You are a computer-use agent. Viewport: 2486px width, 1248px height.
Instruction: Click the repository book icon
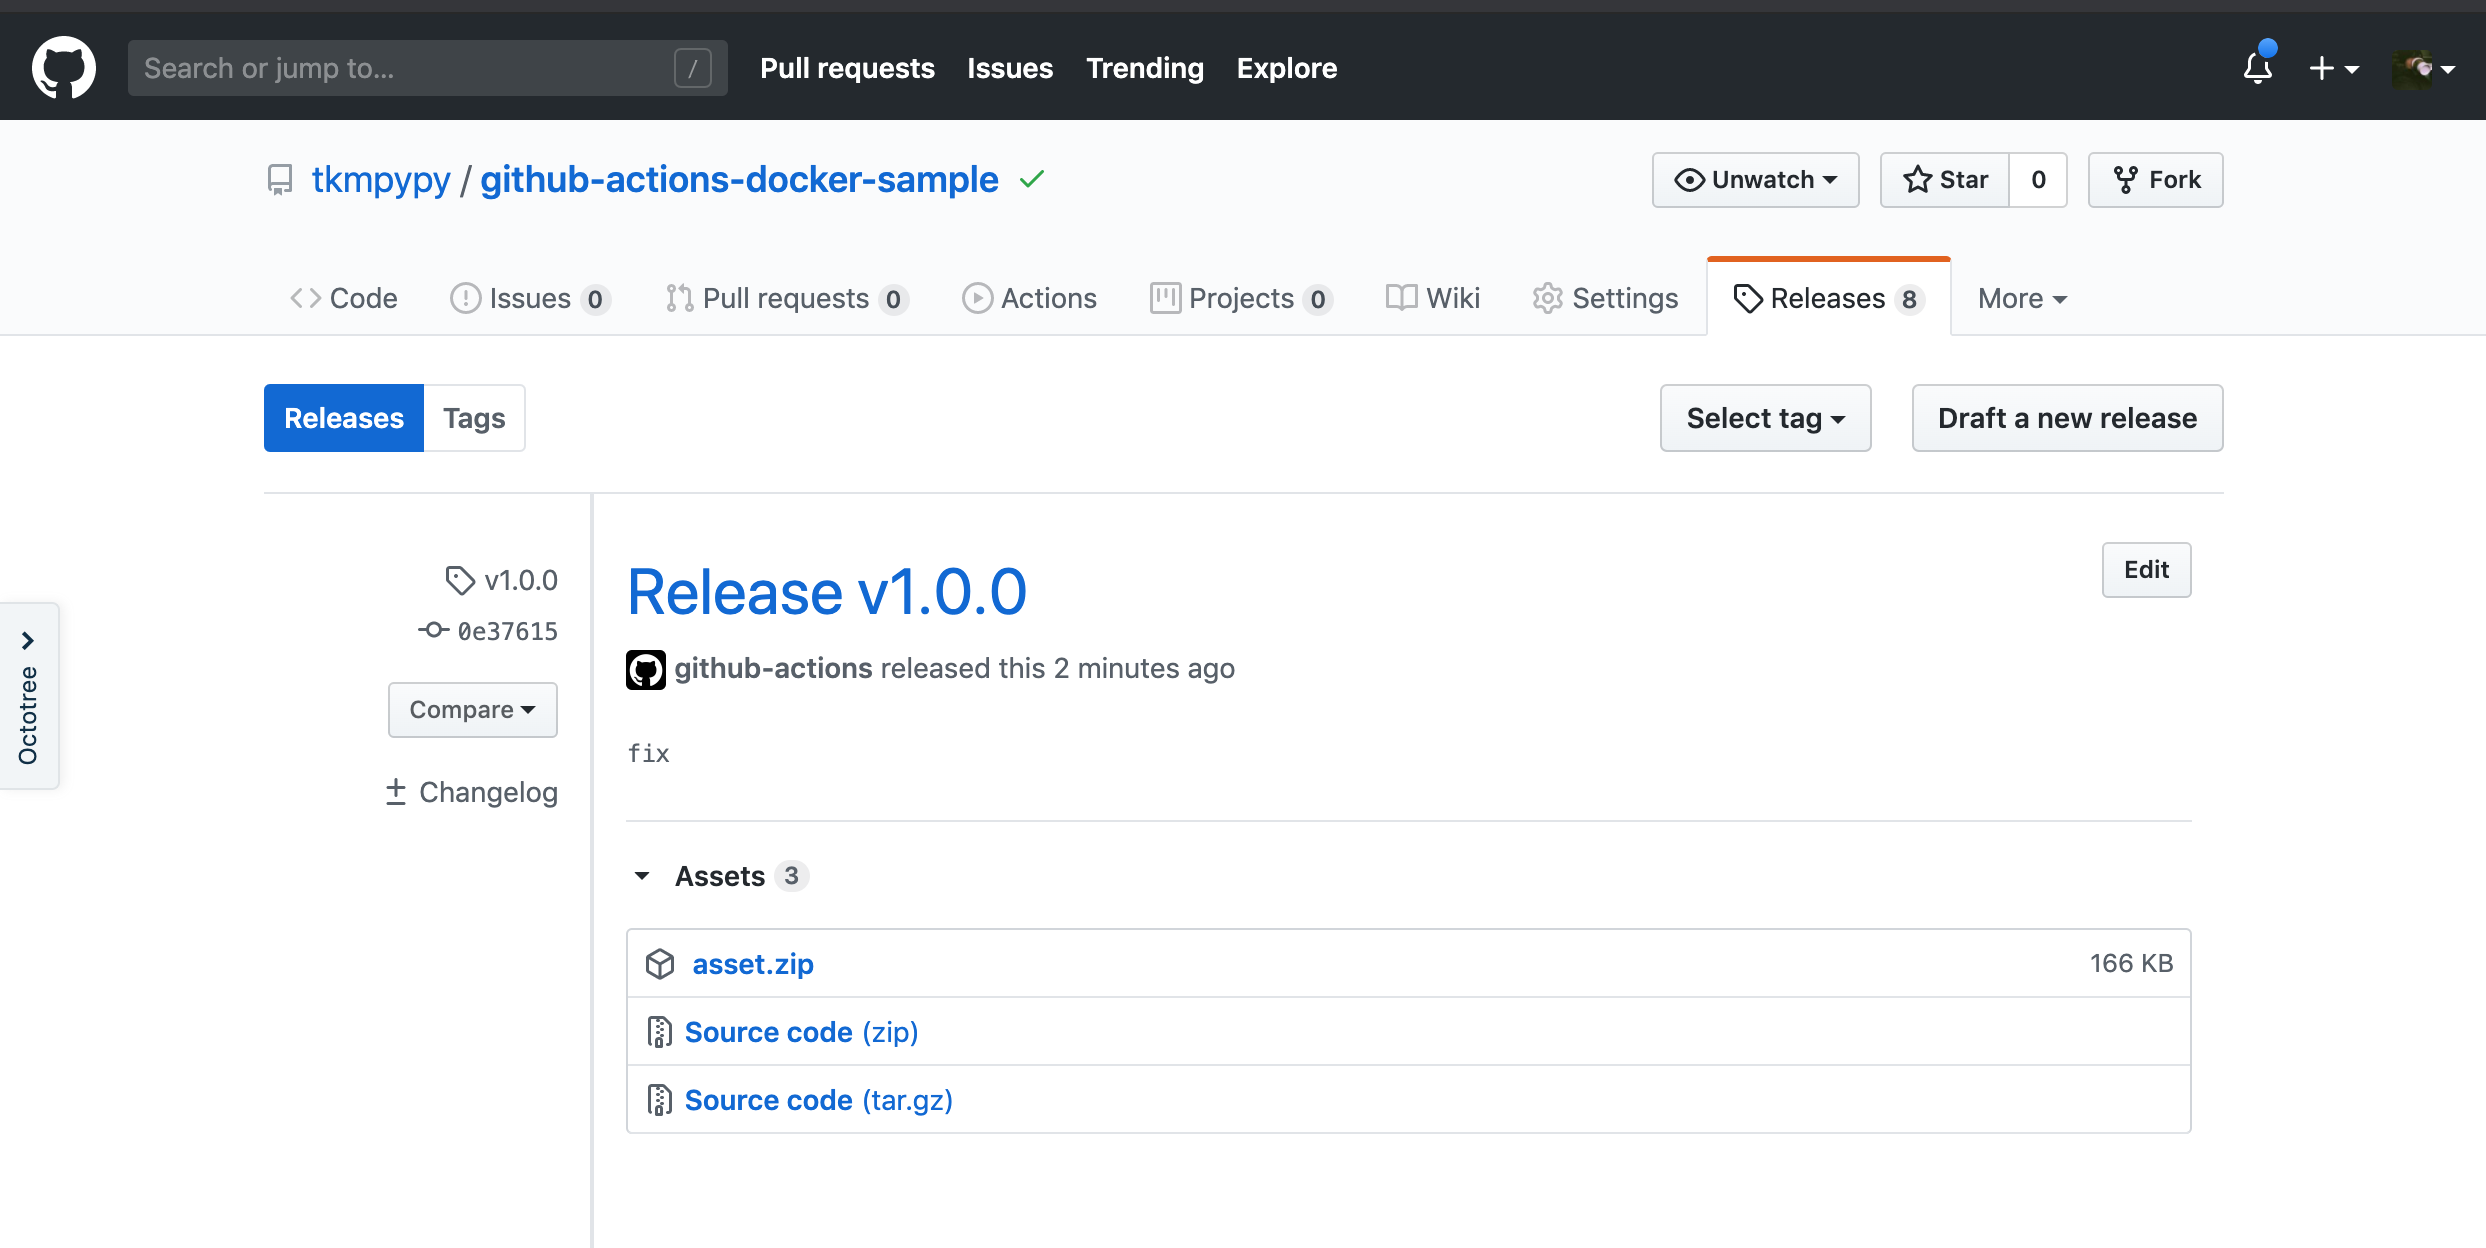(x=280, y=180)
